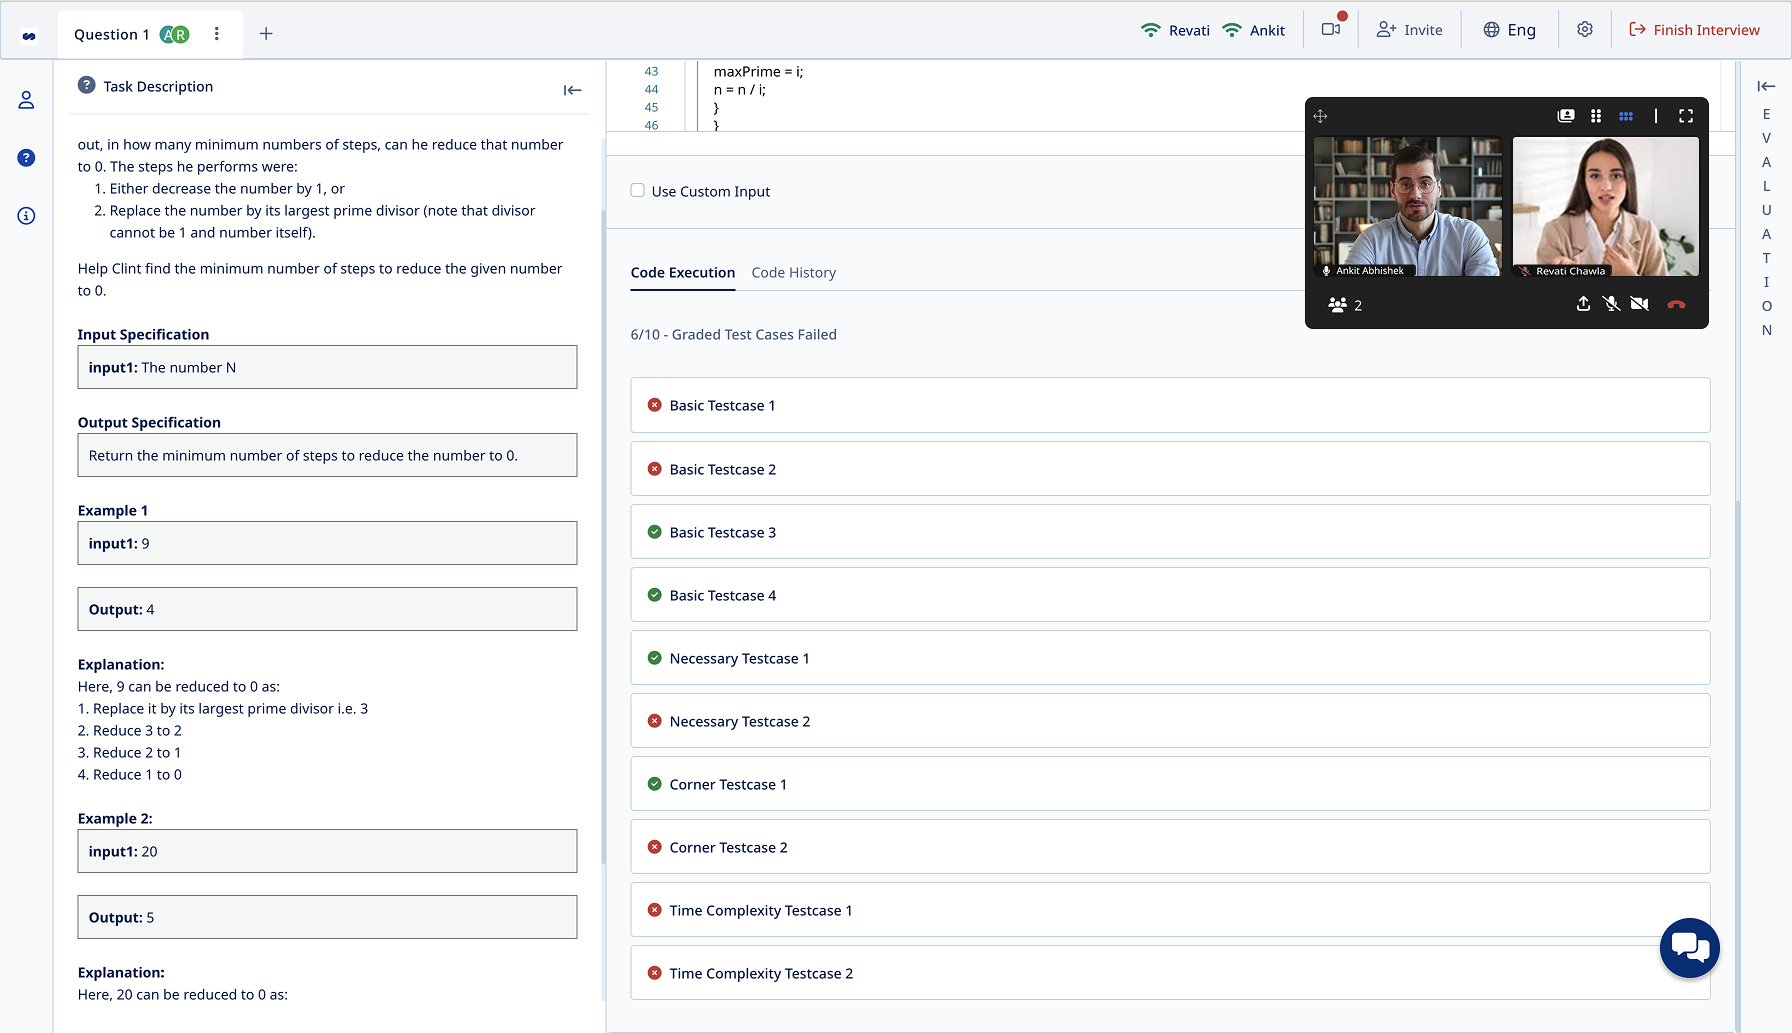The image size is (1792, 1033).
Task: Click the candidate avatars A R badge
Action: pyautogui.click(x=174, y=34)
